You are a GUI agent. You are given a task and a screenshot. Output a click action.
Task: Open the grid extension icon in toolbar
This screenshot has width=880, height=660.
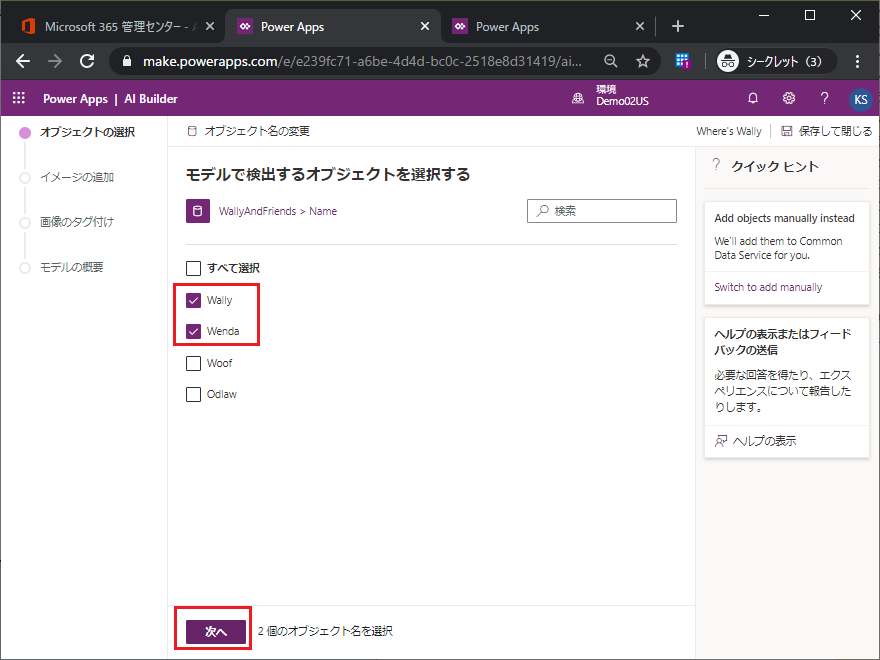[682, 61]
